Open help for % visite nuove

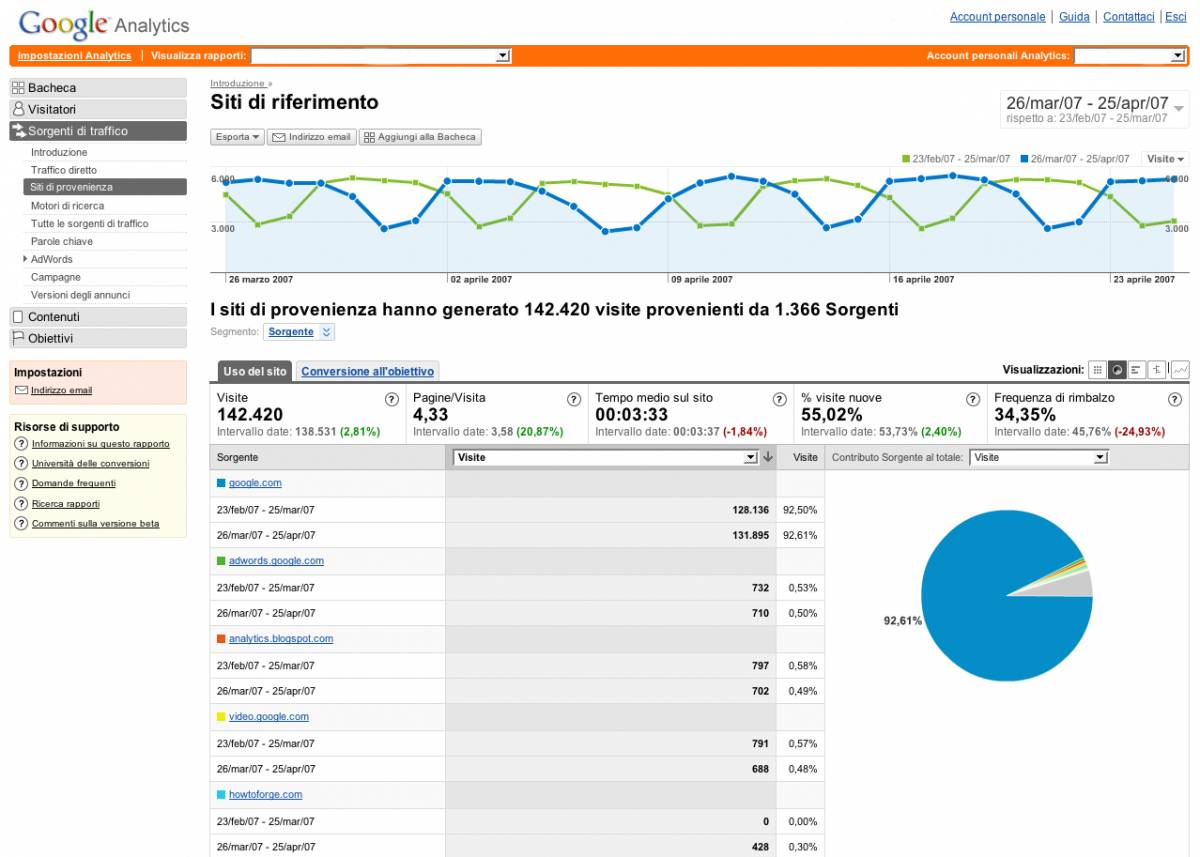pos(973,399)
